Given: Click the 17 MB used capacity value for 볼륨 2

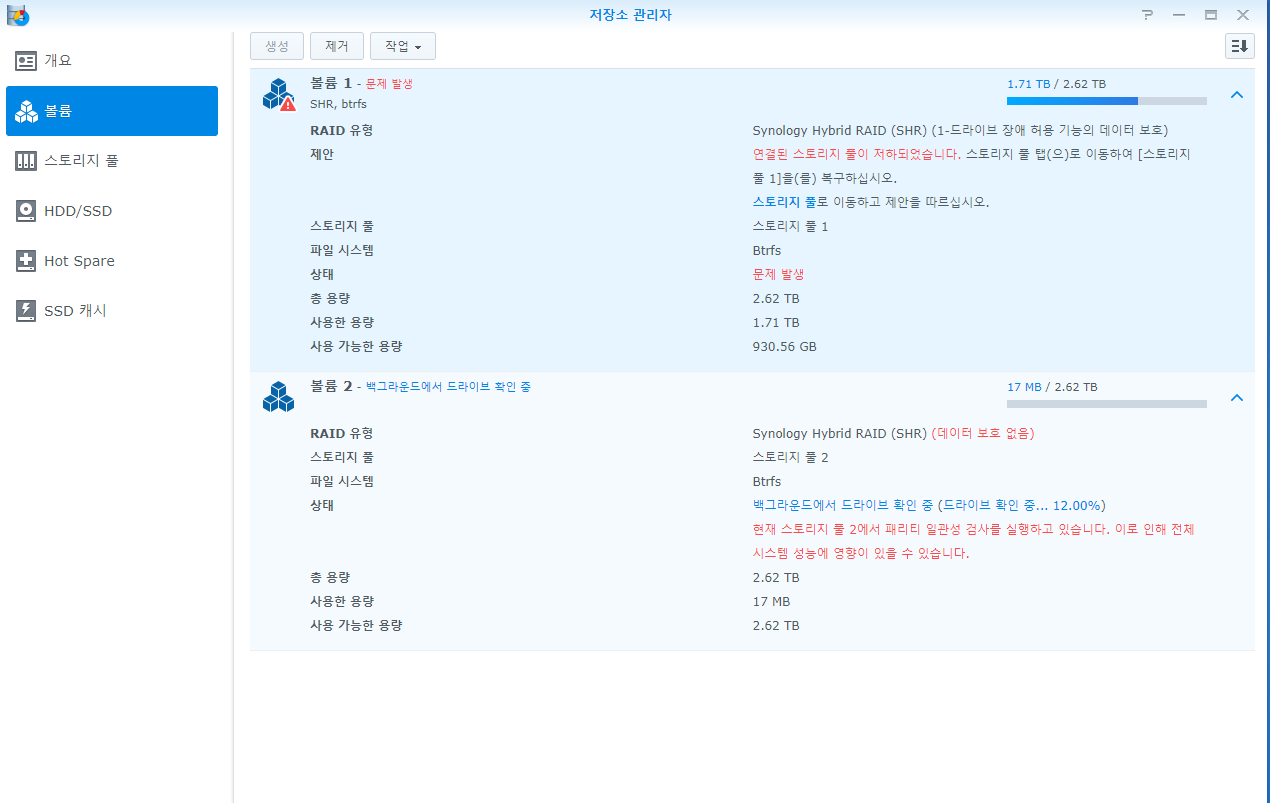Looking at the screenshot, I should point(771,602).
